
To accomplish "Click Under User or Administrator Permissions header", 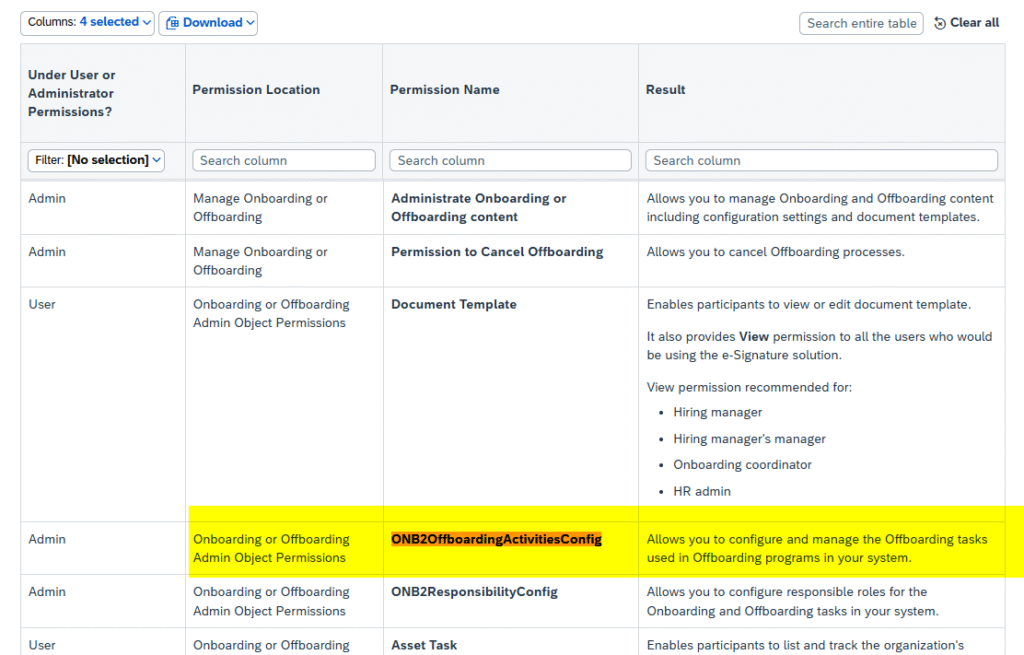I will click(x=72, y=93).
